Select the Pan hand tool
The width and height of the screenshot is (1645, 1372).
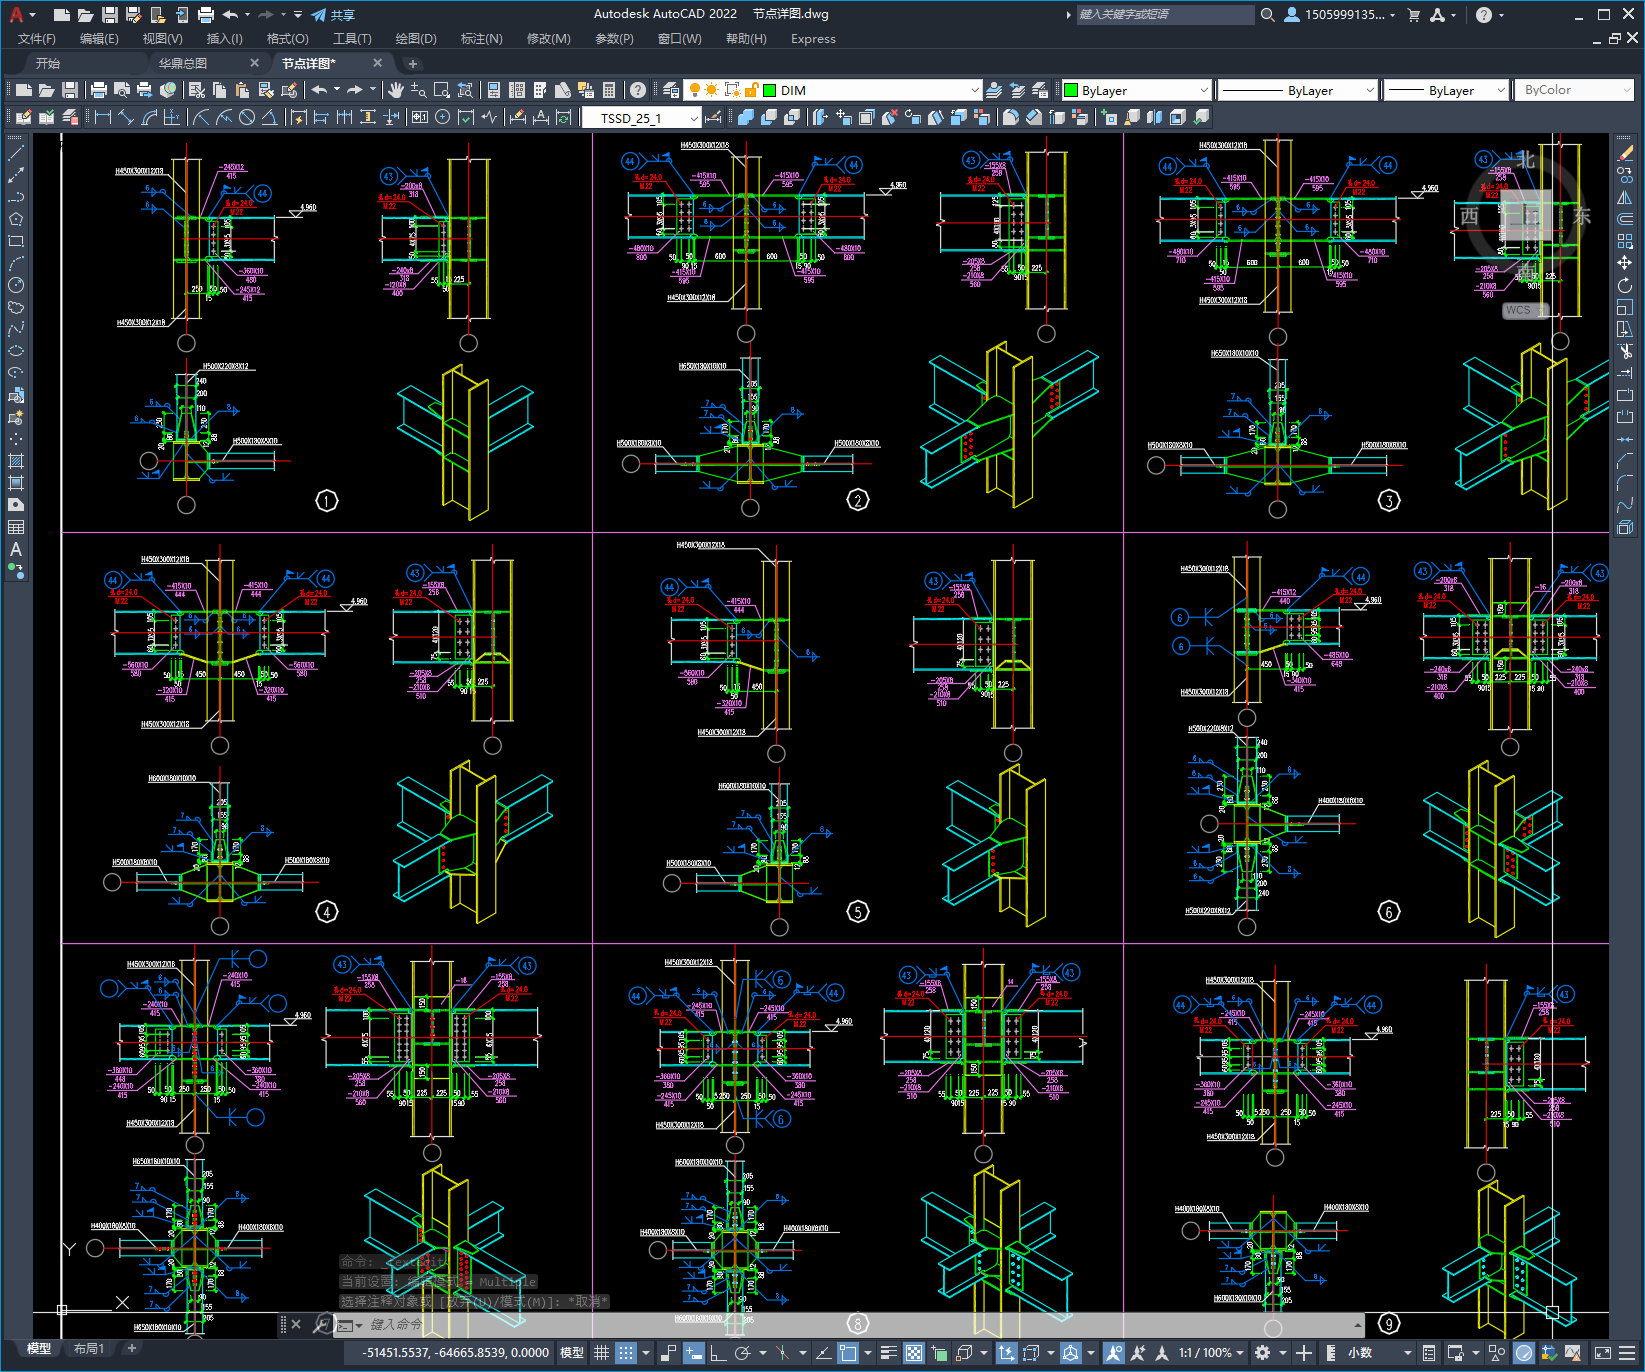tap(396, 90)
